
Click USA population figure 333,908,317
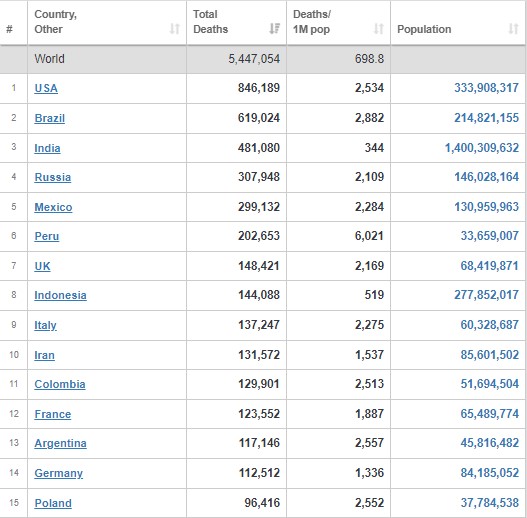[486, 88]
